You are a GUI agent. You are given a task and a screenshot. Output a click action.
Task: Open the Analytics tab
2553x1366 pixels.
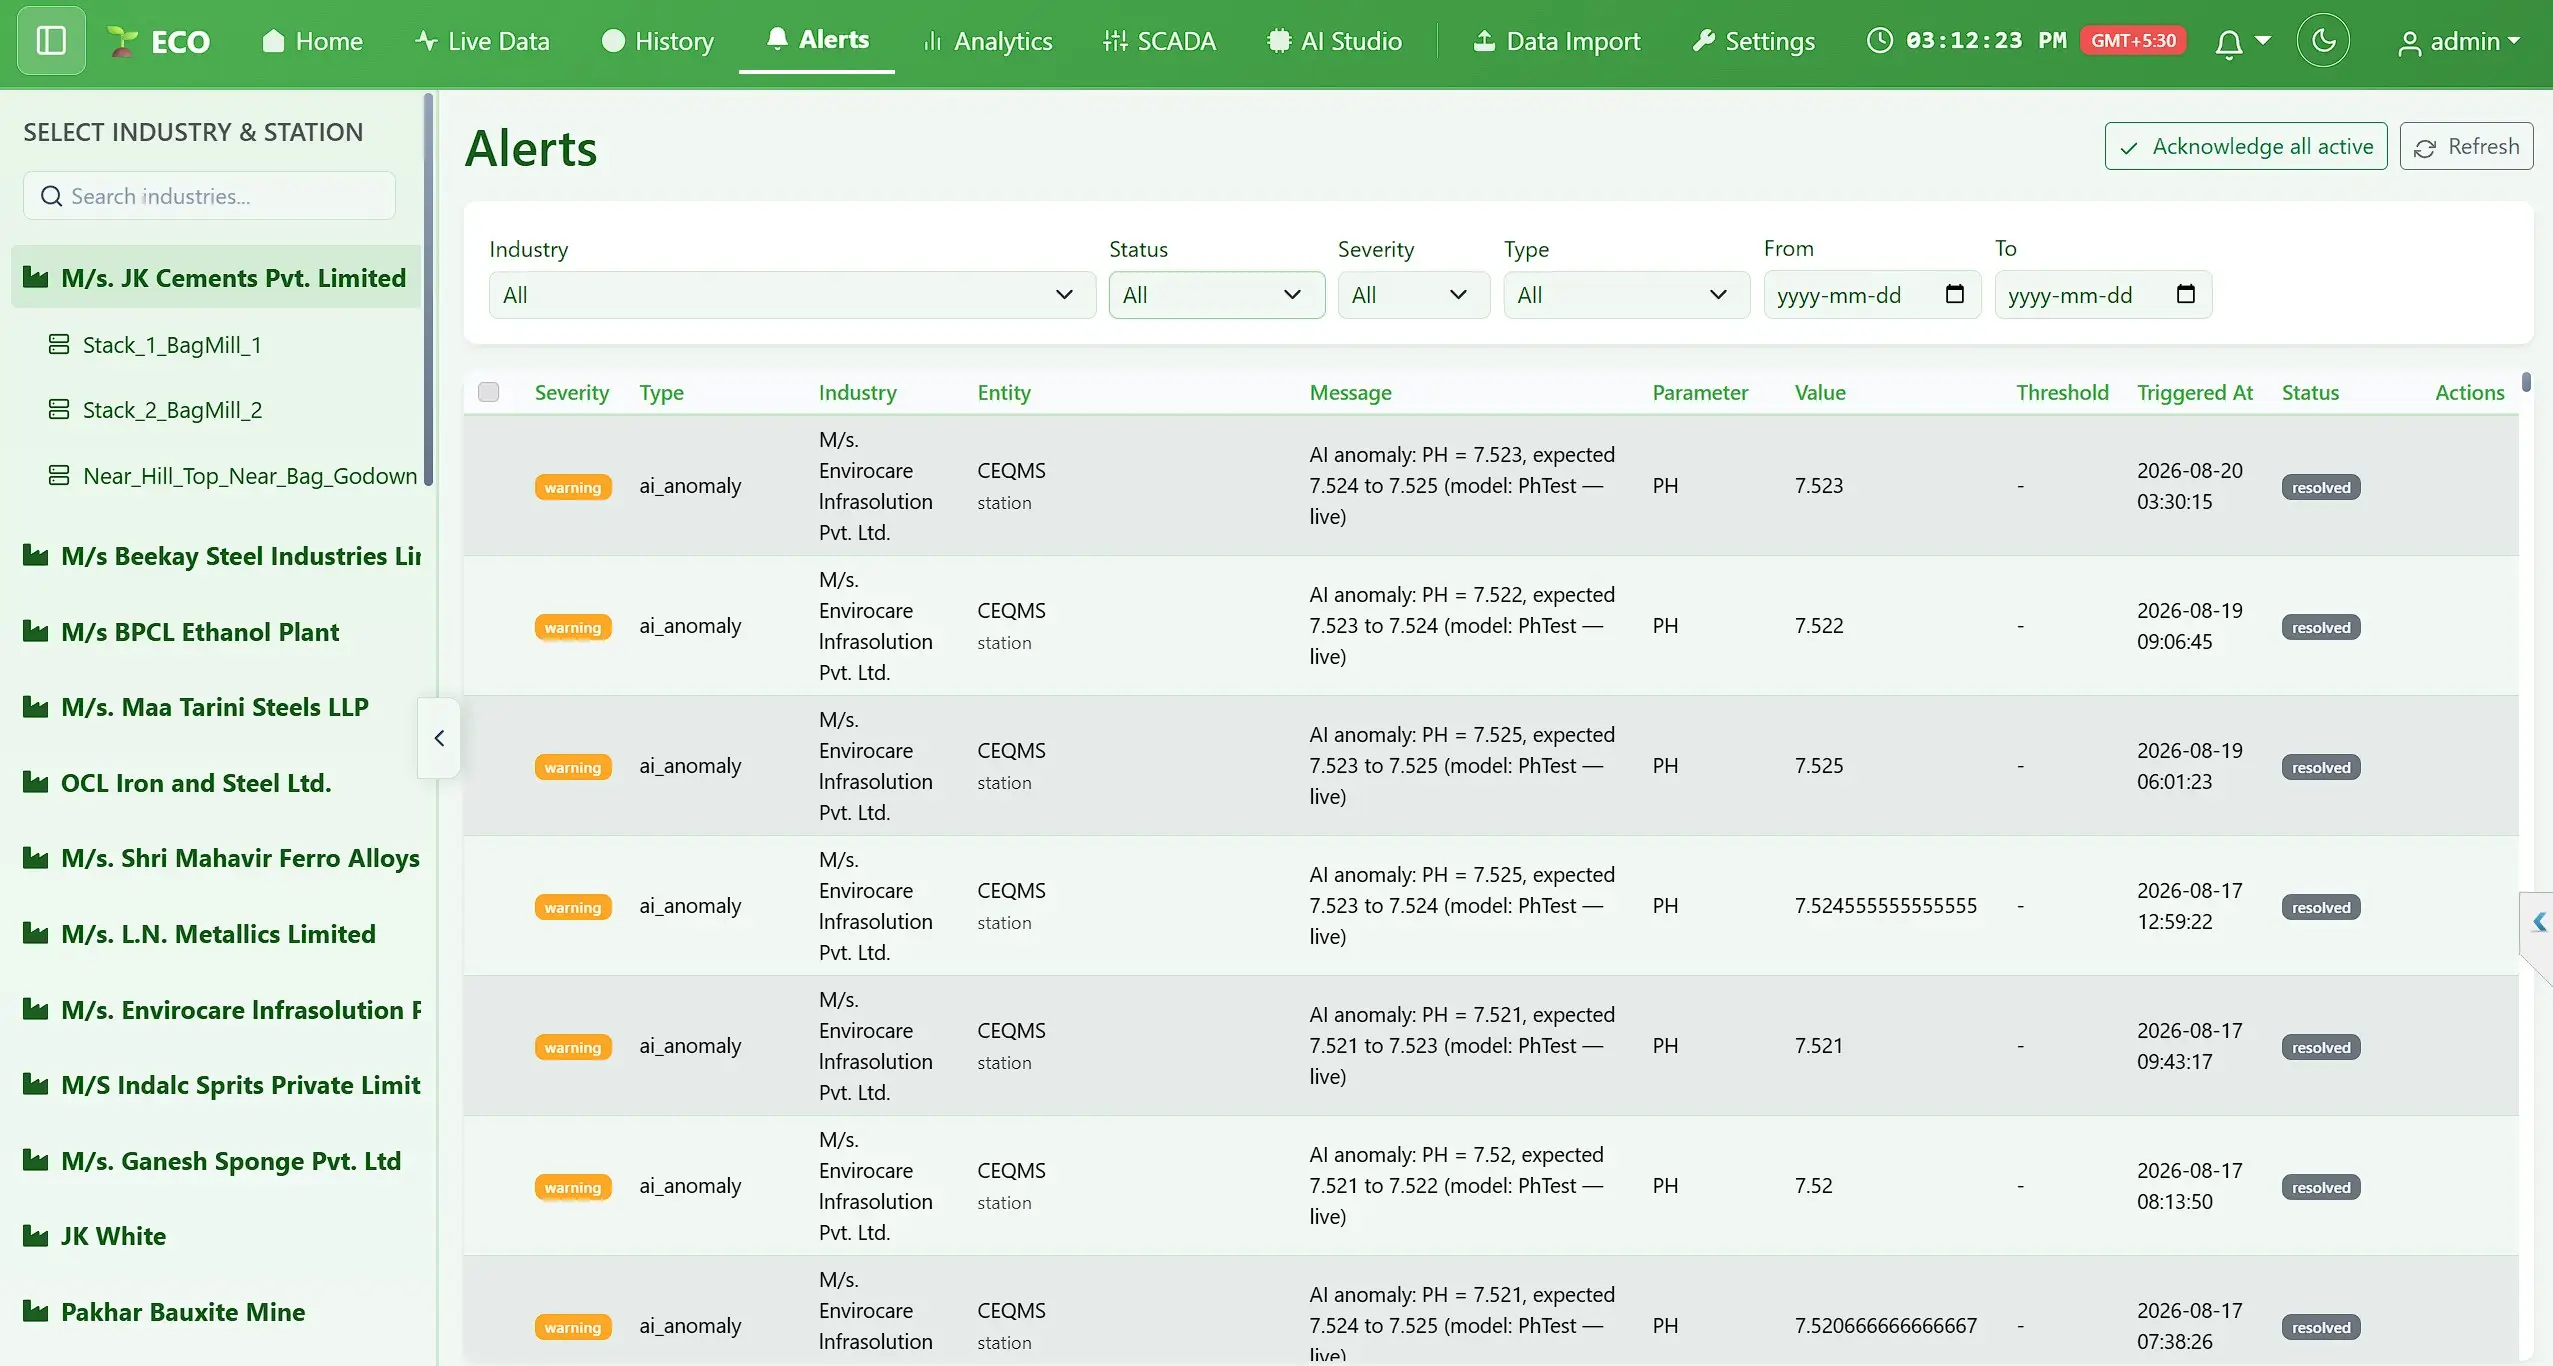[x=987, y=41]
